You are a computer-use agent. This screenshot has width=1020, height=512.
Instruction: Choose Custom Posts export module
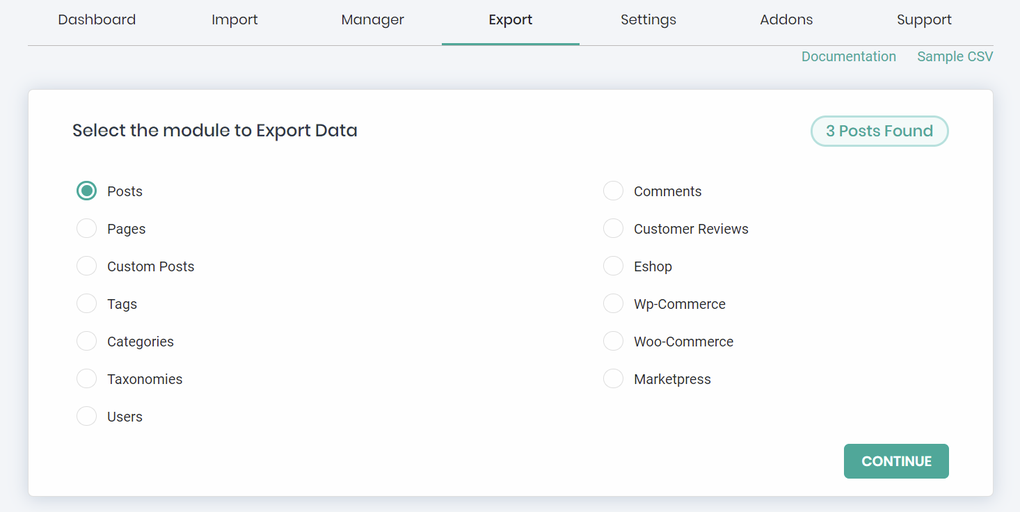(x=87, y=266)
